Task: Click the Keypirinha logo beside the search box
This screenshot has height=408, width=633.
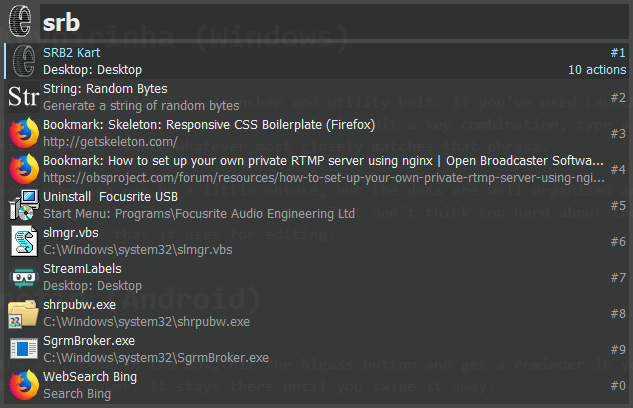Action: tap(20, 21)
